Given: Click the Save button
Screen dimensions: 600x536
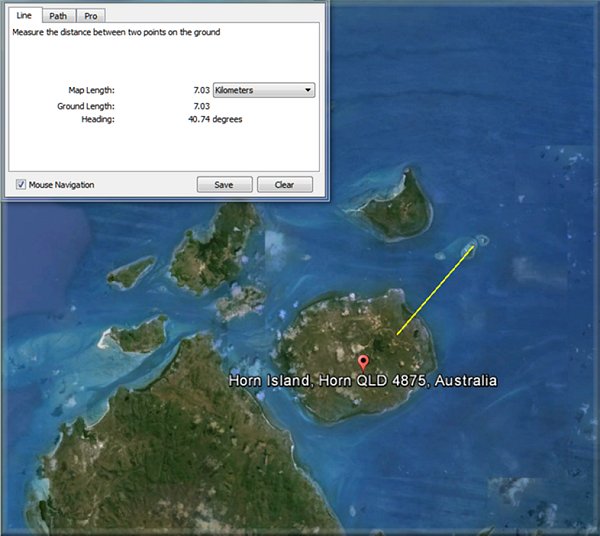Looking at the screenshot, I should tap(224, 185).
